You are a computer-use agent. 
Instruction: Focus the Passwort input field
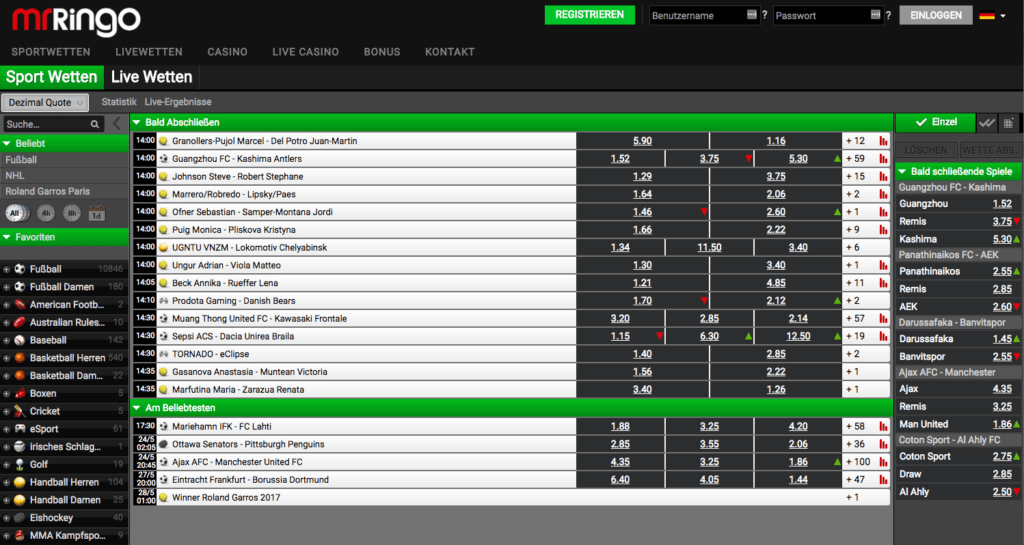pos(827,15)
